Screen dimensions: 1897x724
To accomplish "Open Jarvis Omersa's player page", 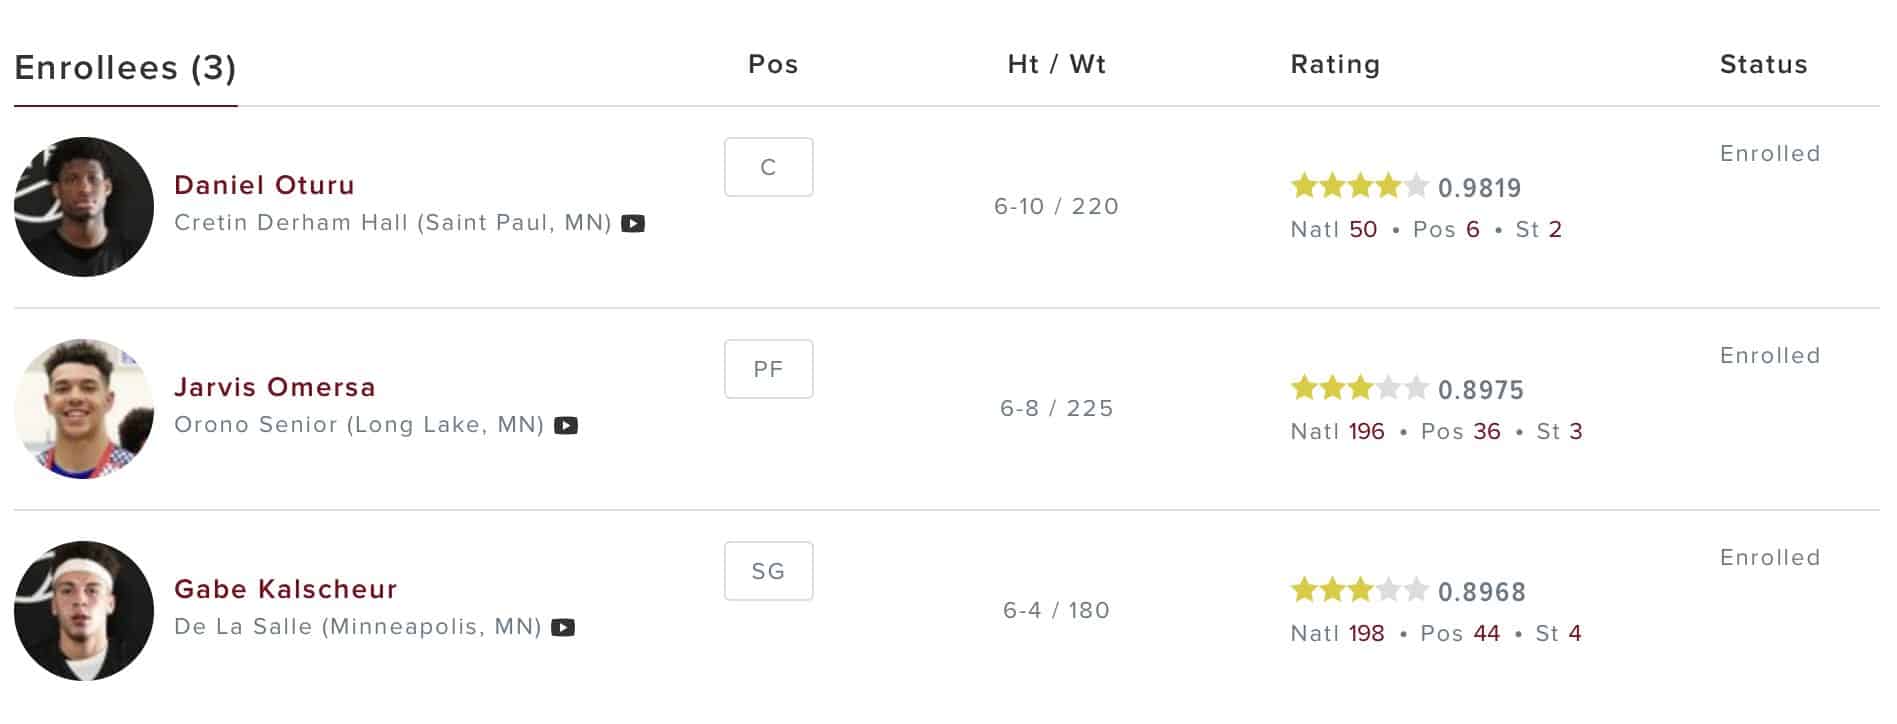I will pos(275,387).
